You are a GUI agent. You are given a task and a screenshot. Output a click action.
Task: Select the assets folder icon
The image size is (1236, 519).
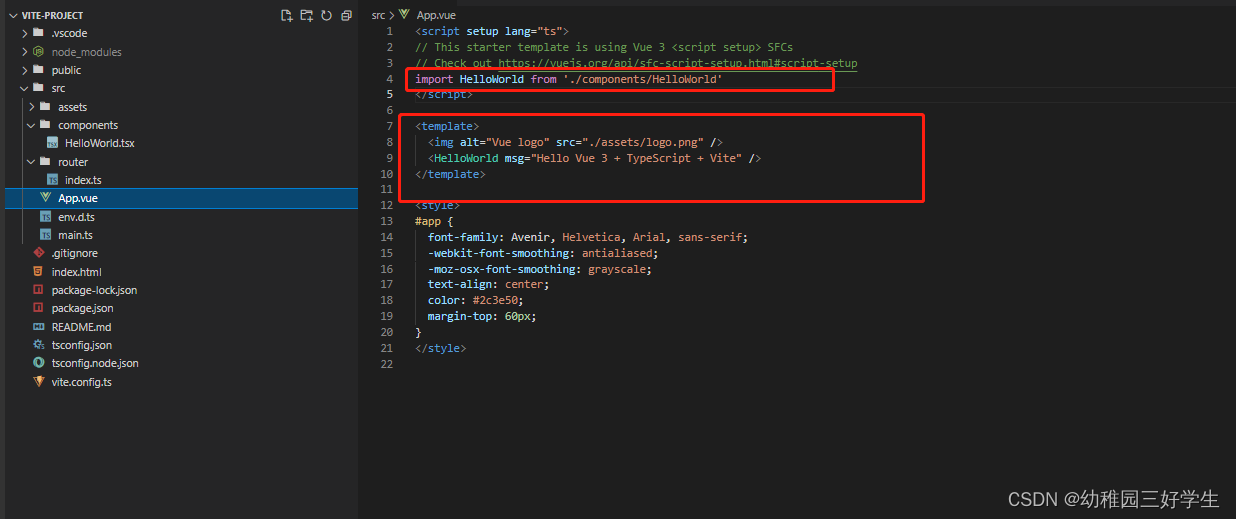45,106
